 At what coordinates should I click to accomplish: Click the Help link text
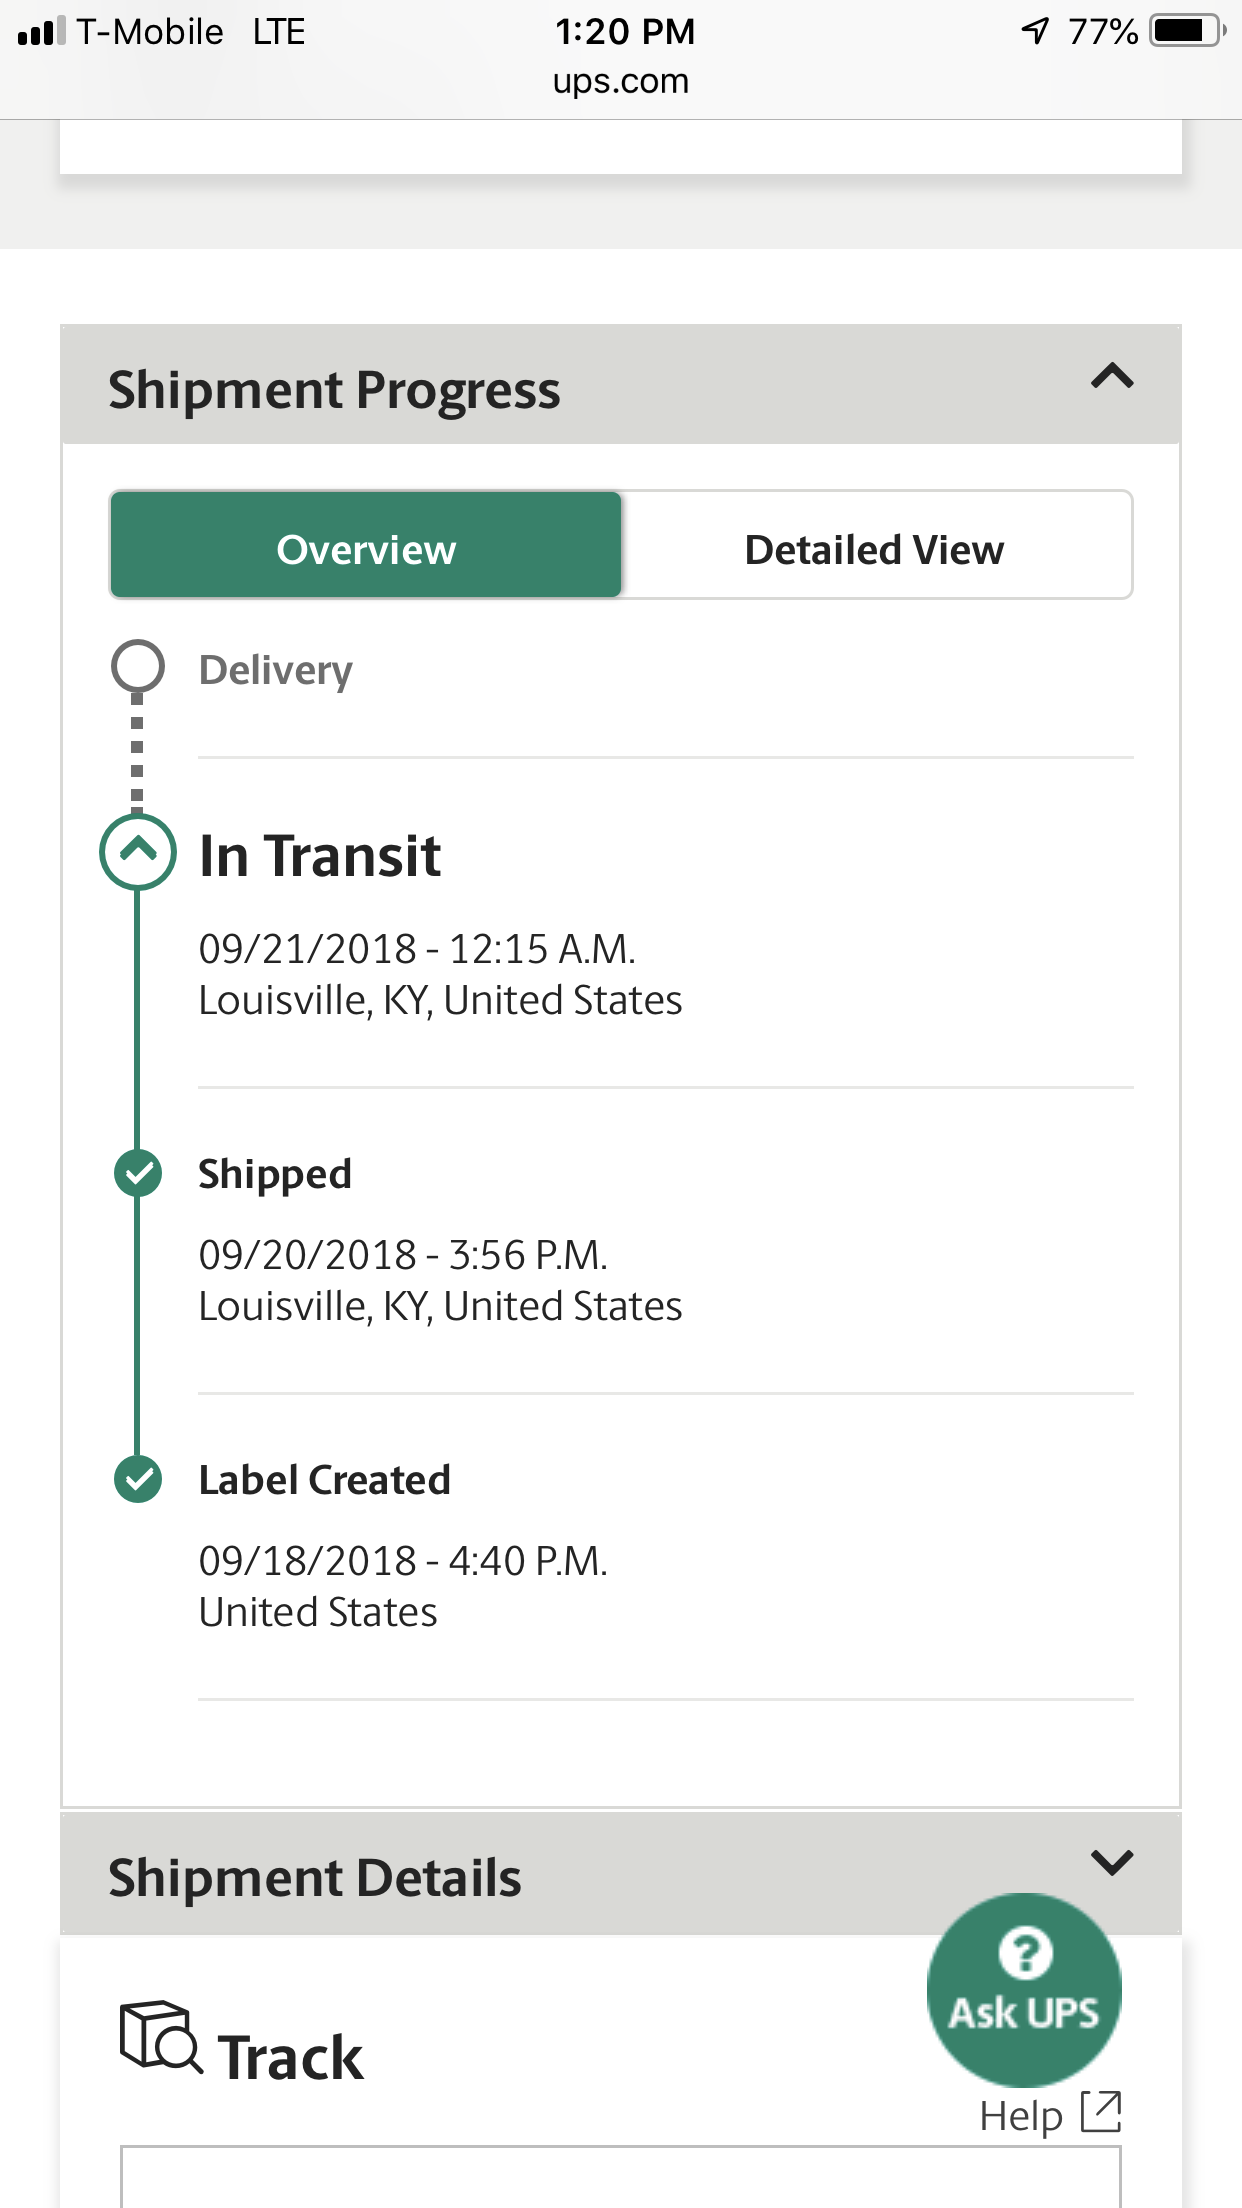[1020, 2116]
